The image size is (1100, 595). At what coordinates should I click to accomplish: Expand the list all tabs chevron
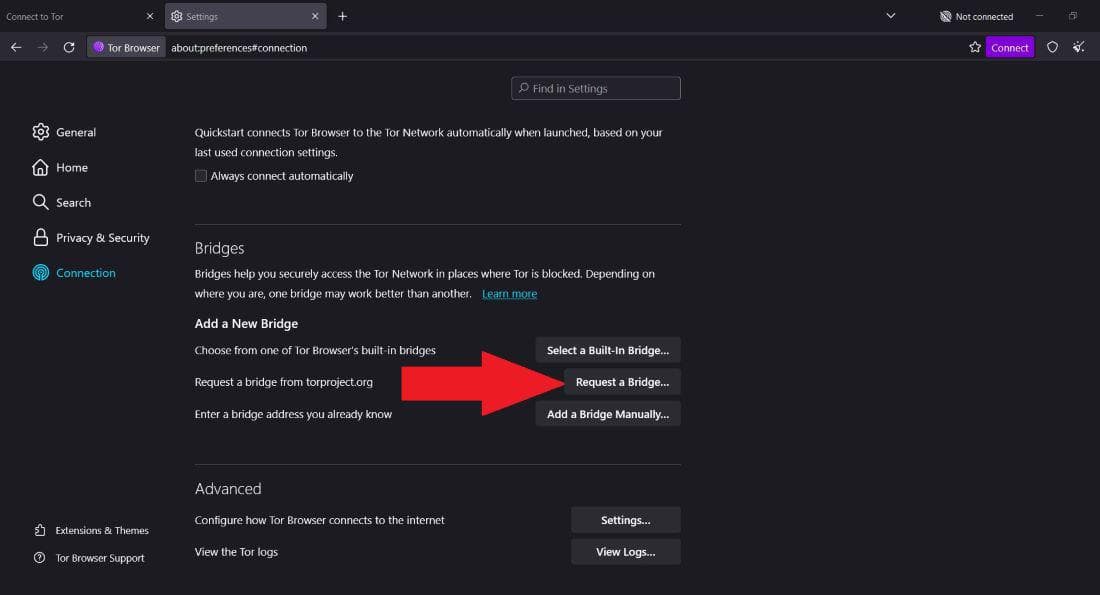(890, 15)
